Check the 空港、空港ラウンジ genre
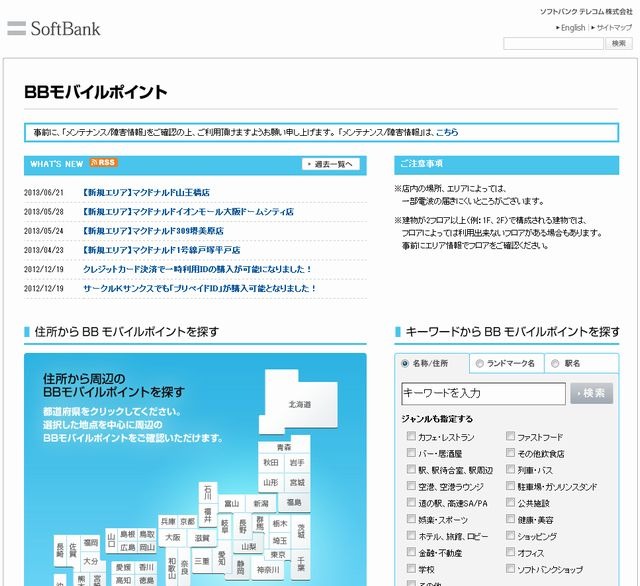Viewport: 640px width, 586px height. (x=411, y=486)
